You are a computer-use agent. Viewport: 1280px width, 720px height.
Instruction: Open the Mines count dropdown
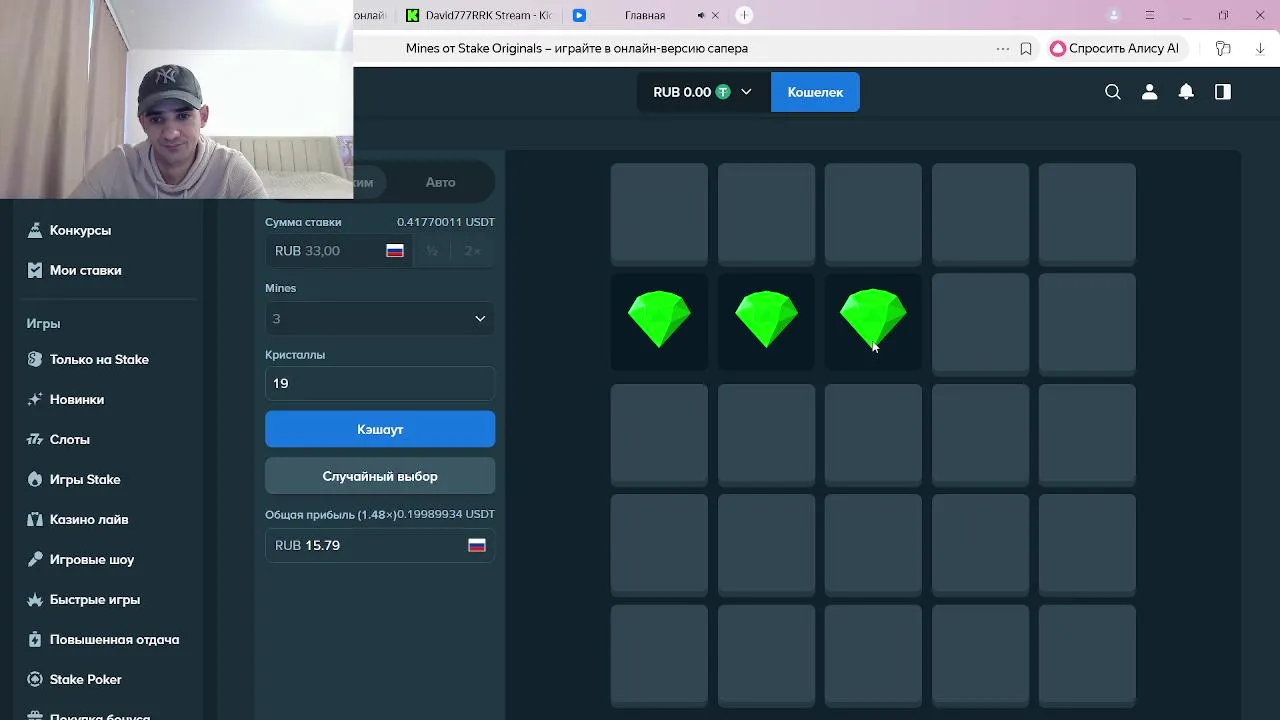(380, 318)
